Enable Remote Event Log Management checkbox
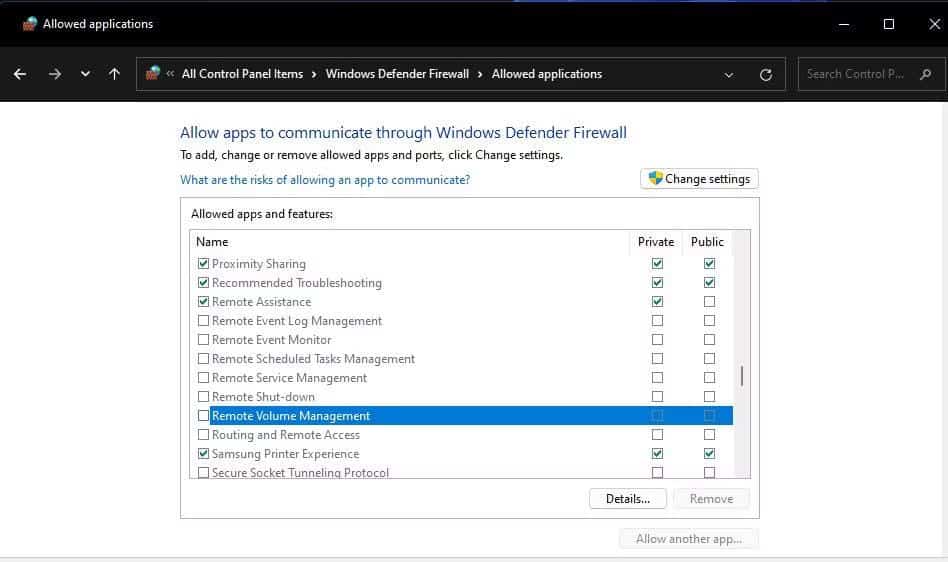The image size is (948, 562). coord(203,320)
